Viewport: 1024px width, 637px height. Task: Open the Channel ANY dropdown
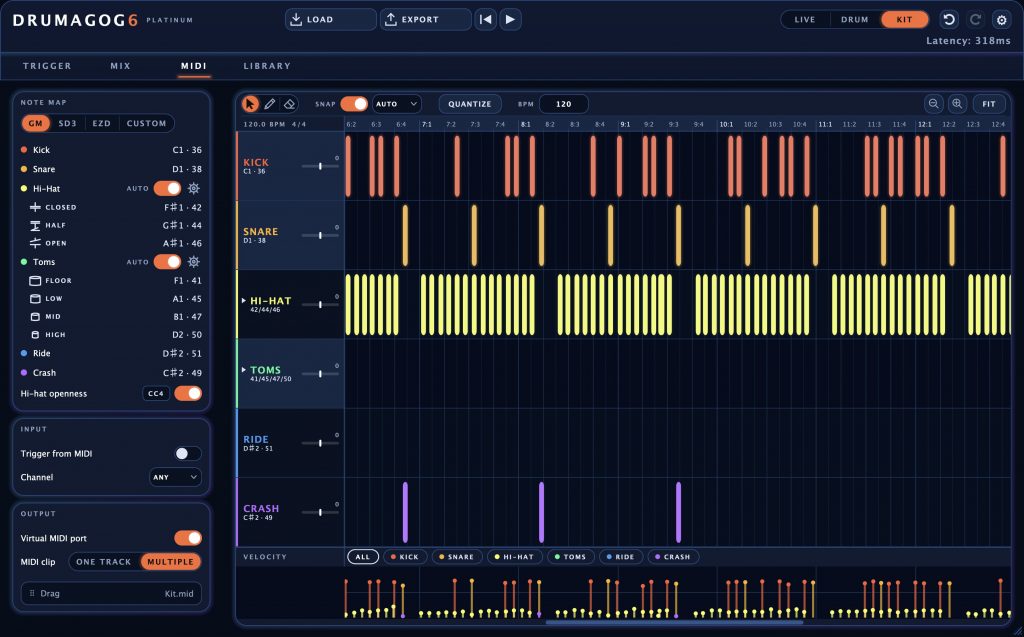coord(175,477)
